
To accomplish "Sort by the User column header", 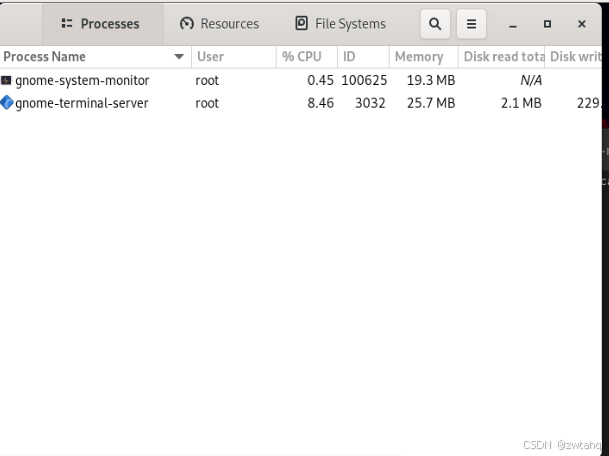I will [x=234, y=57].
